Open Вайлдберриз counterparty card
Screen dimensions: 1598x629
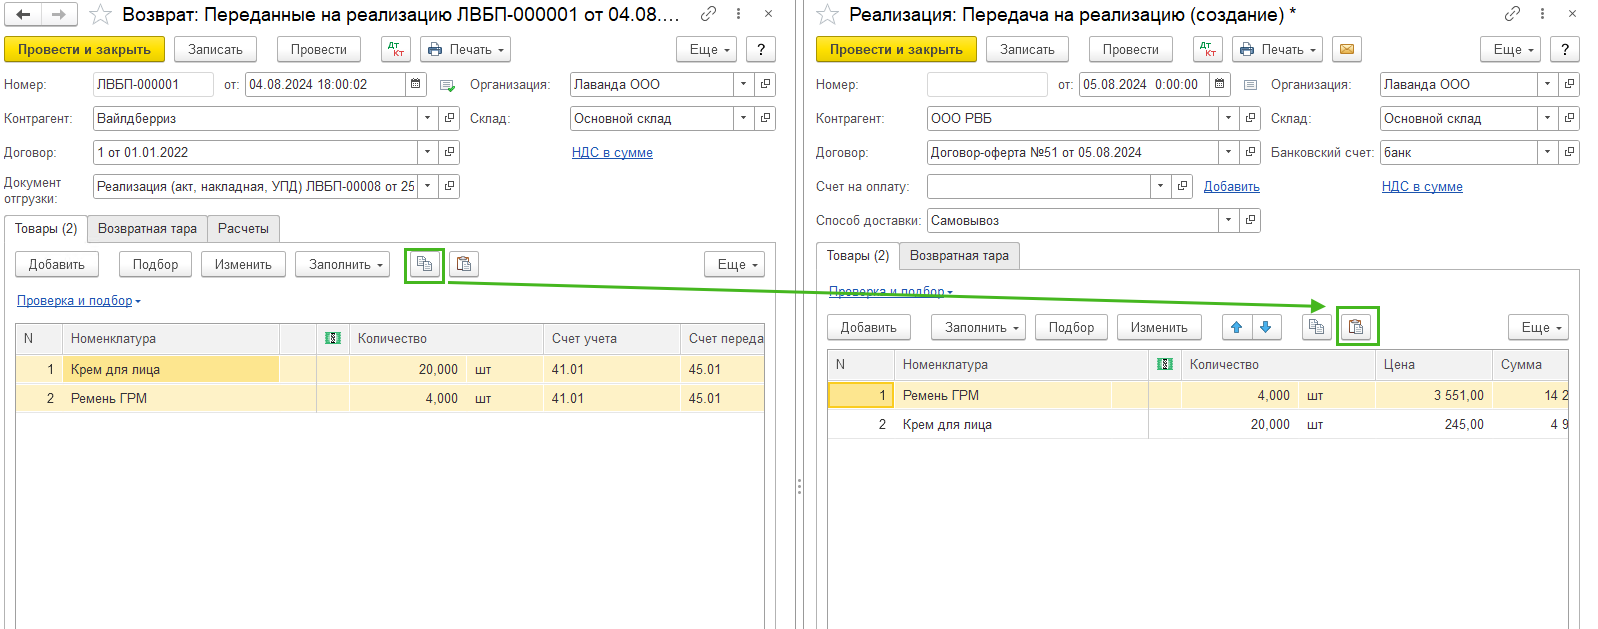point(450,119)
